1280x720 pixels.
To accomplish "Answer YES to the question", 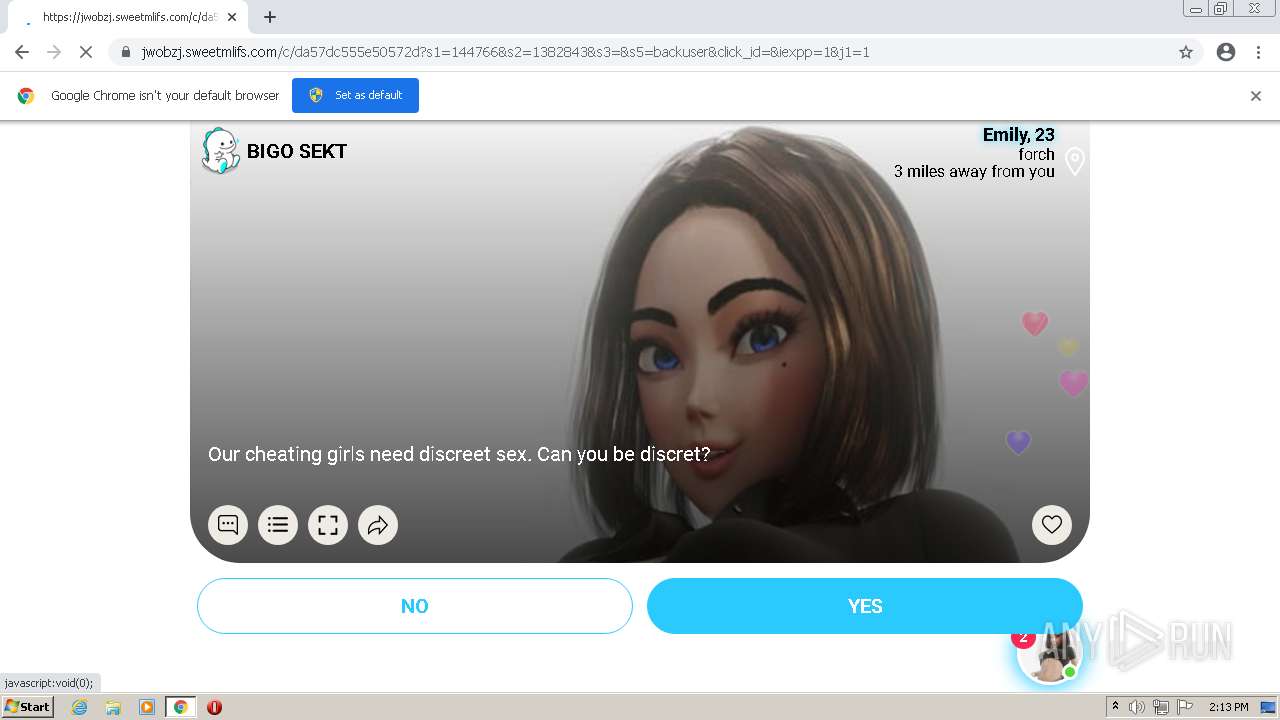I will pyautogui.click(x=865, y=606).
